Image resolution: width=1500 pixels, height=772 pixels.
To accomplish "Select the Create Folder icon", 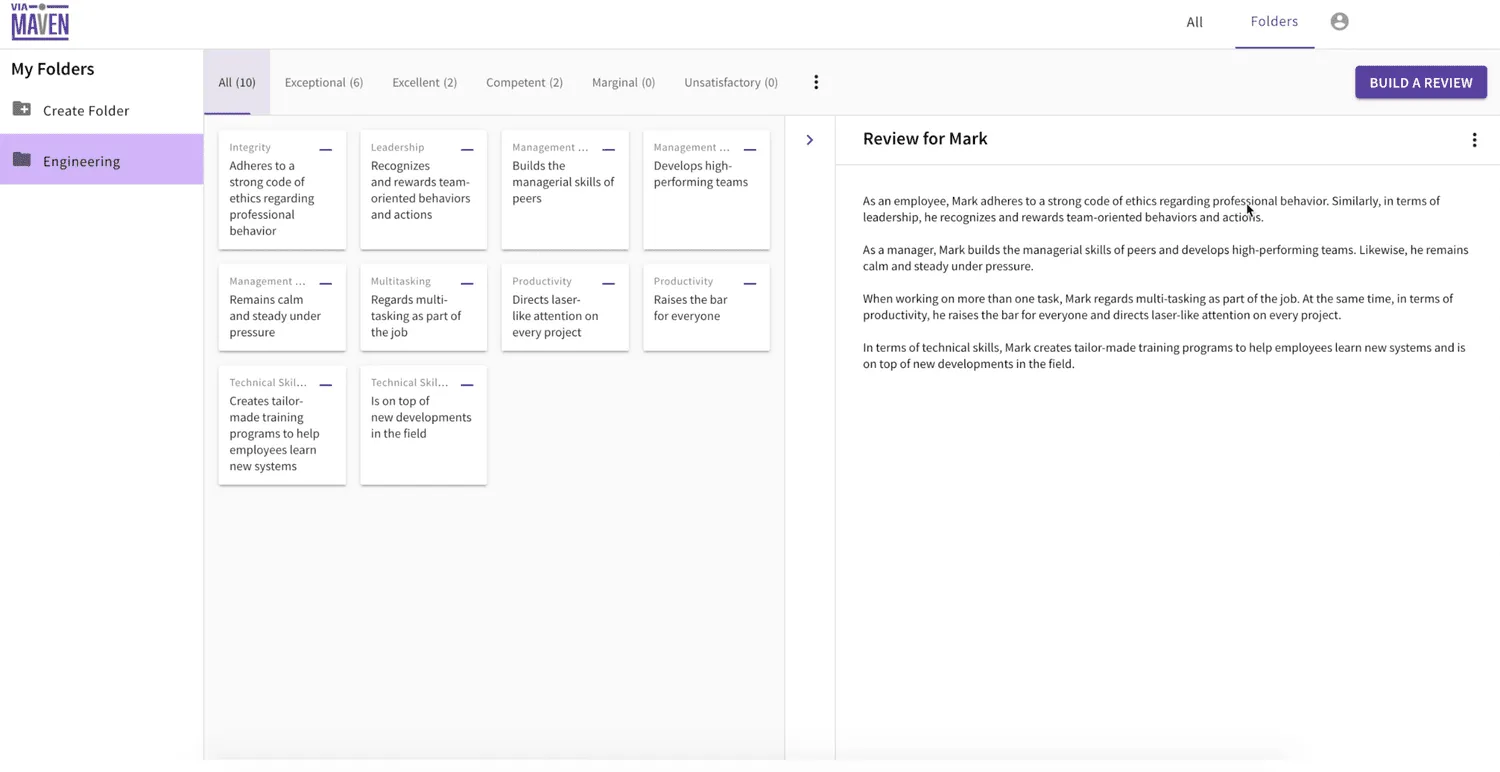I will point(22,110).
